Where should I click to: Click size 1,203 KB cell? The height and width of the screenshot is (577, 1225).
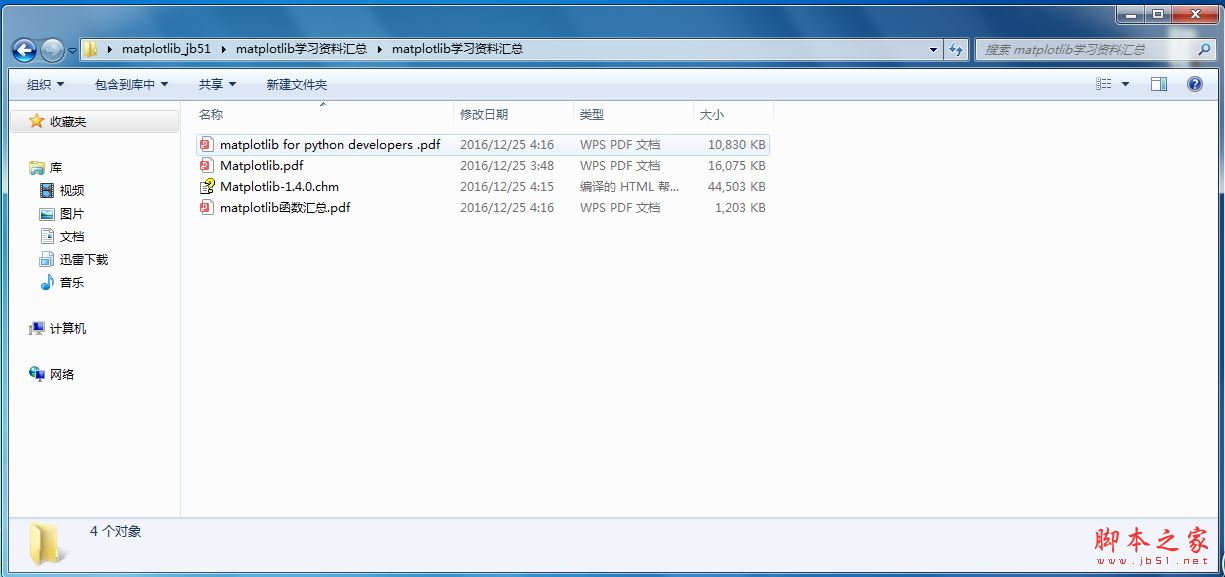point(740,208)
